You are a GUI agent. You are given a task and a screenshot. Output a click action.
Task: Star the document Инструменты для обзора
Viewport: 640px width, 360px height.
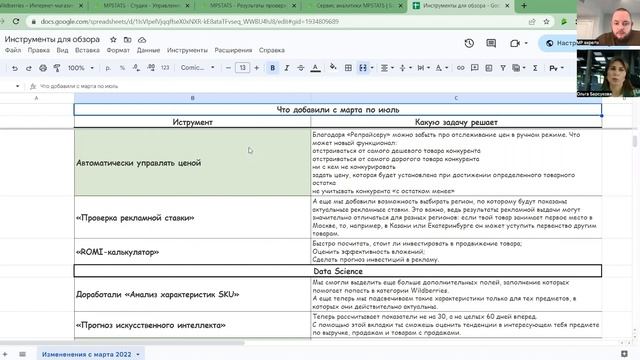point(113,40)
